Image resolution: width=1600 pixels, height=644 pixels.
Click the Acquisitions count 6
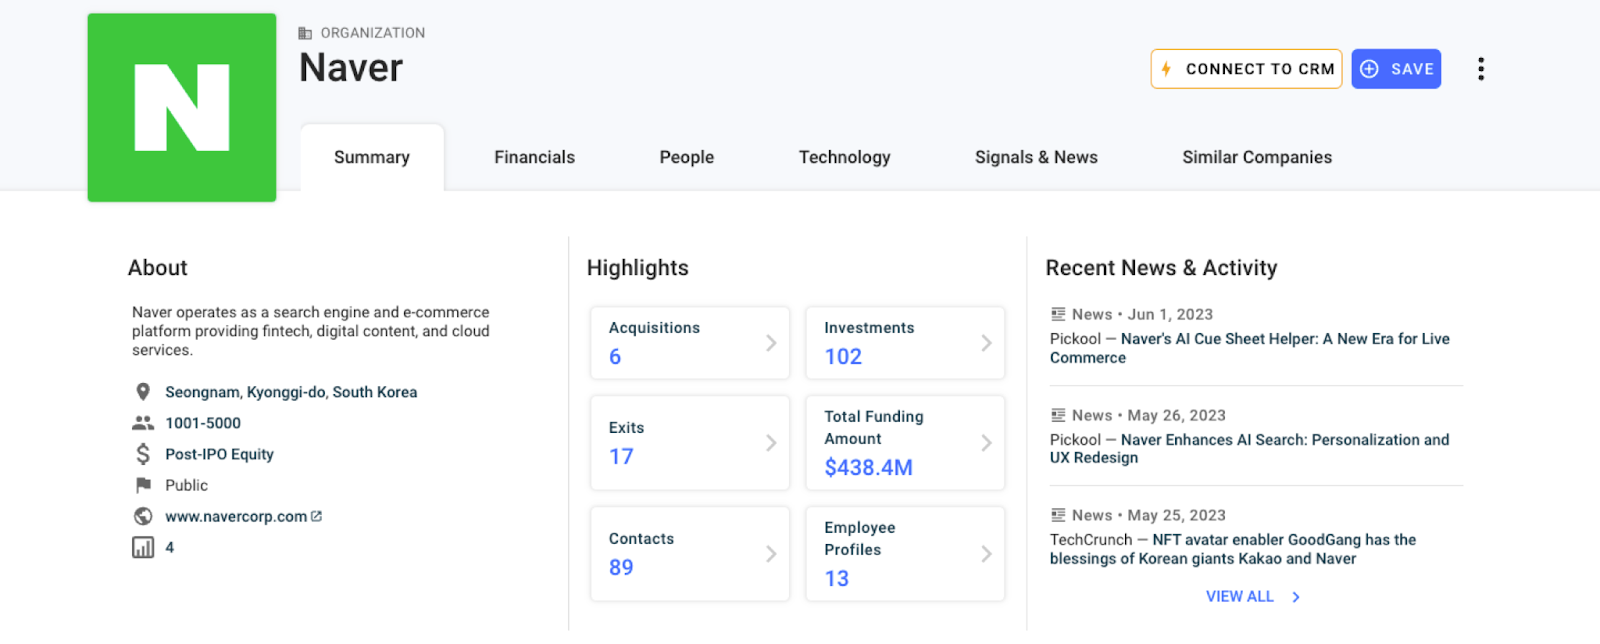615,357
